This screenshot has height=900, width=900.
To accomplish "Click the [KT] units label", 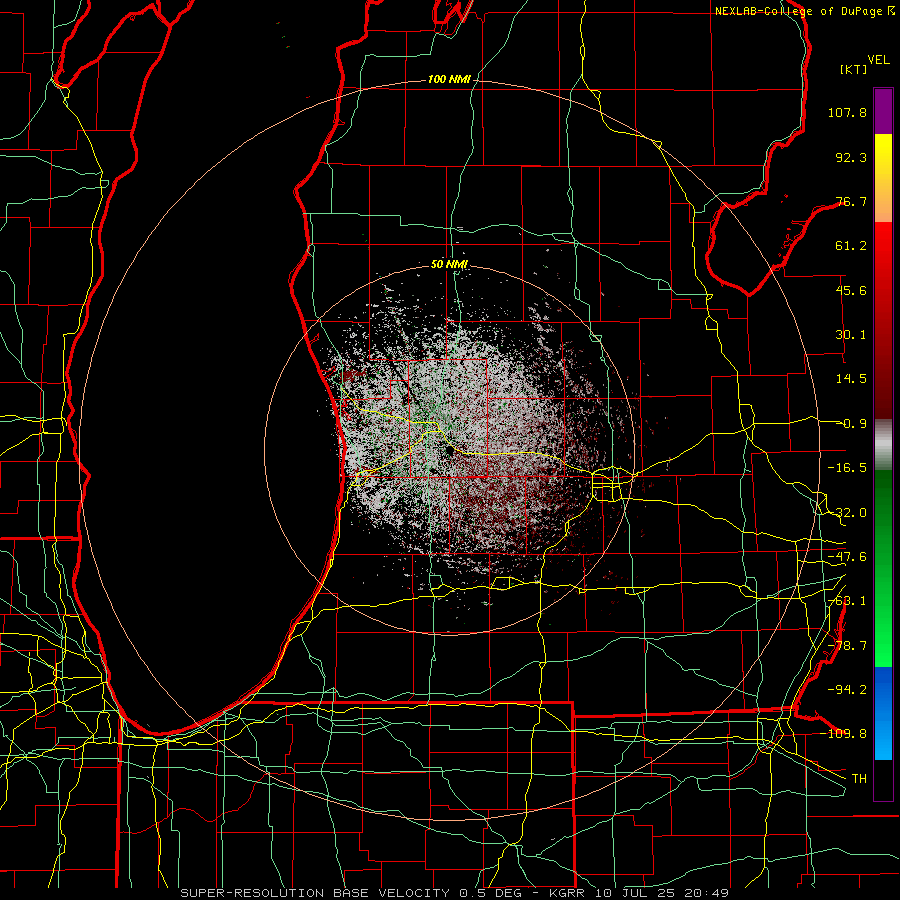I will click(854, 69).
